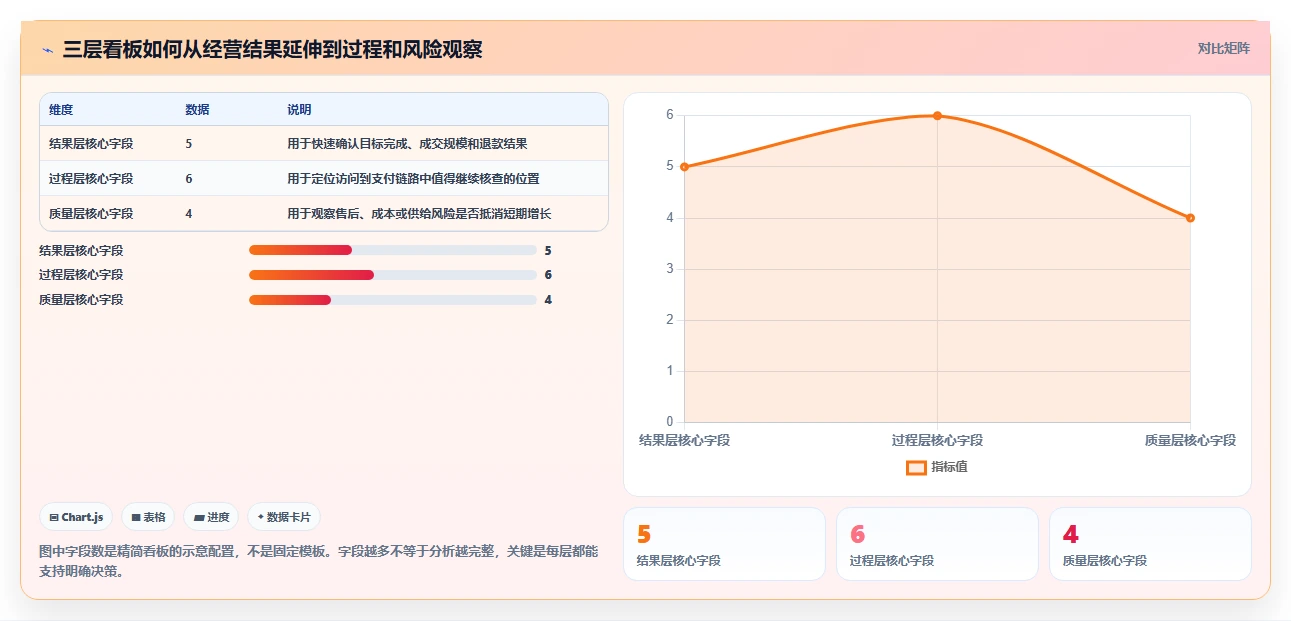Click the chart end point at value 4
The width and height of the screenshot is (1291, 621).
1190,218
